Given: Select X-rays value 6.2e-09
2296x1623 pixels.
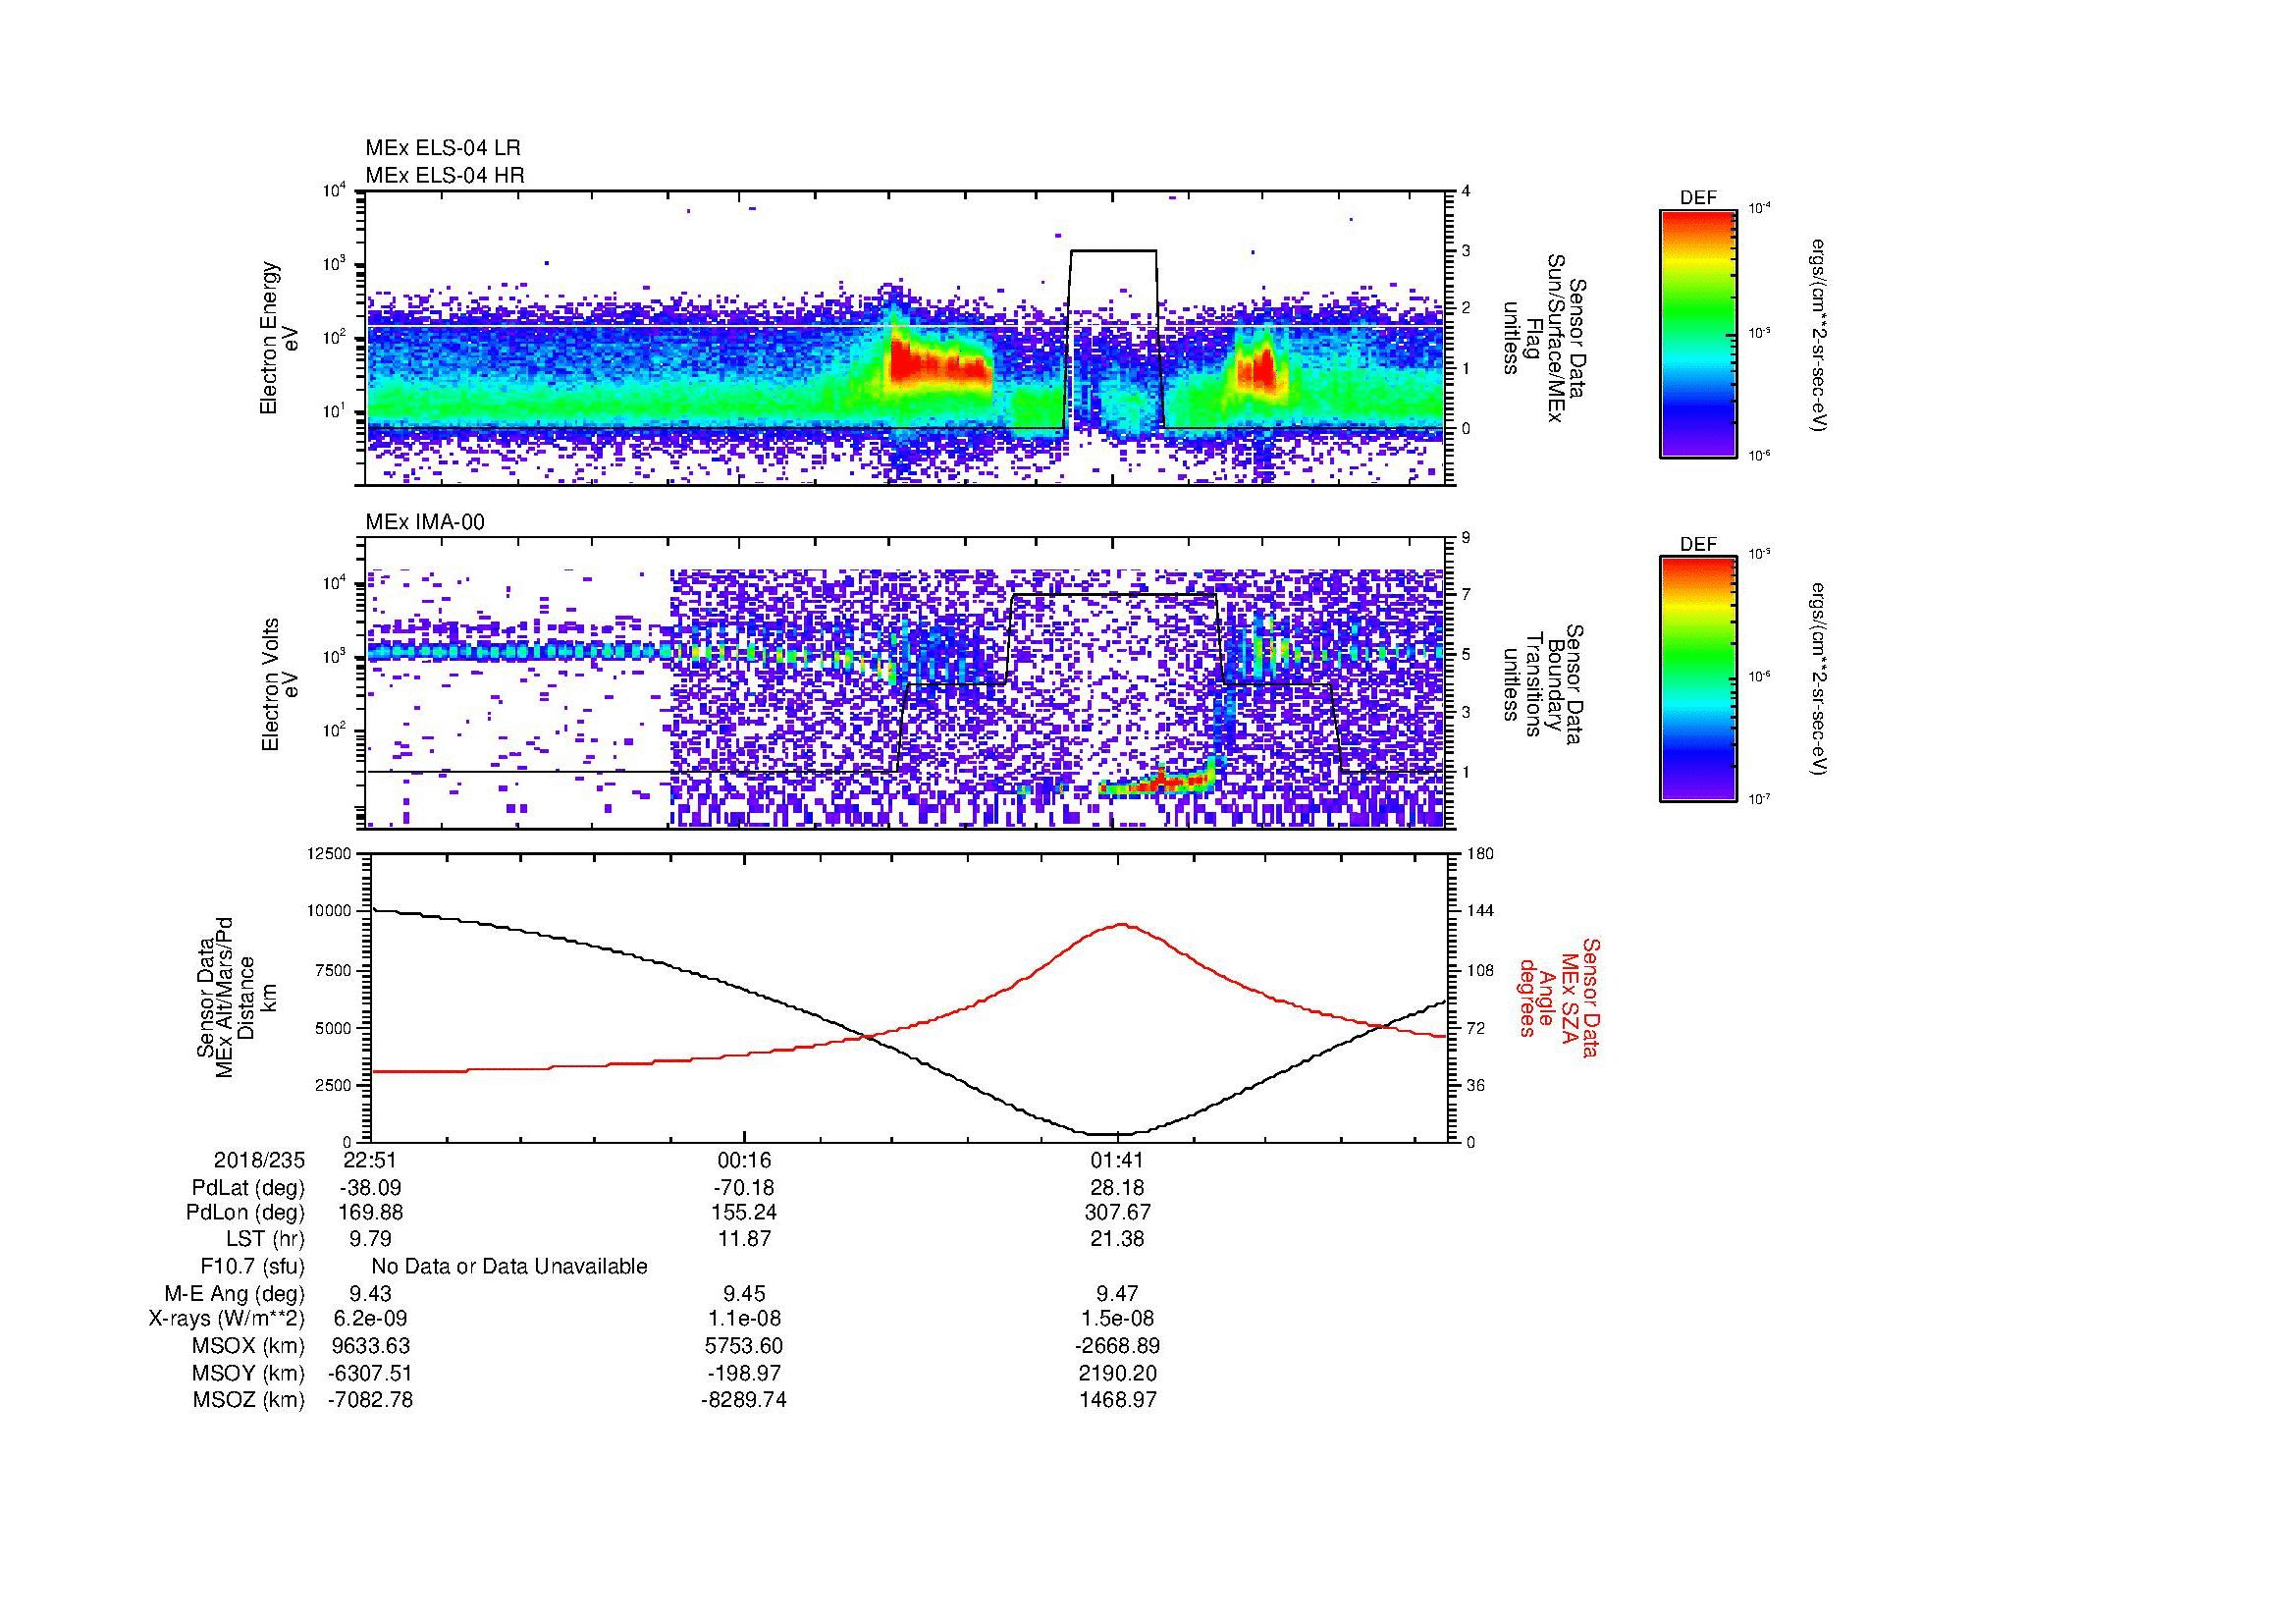Looking at the screenshot, I should [x=370, y=1319].
